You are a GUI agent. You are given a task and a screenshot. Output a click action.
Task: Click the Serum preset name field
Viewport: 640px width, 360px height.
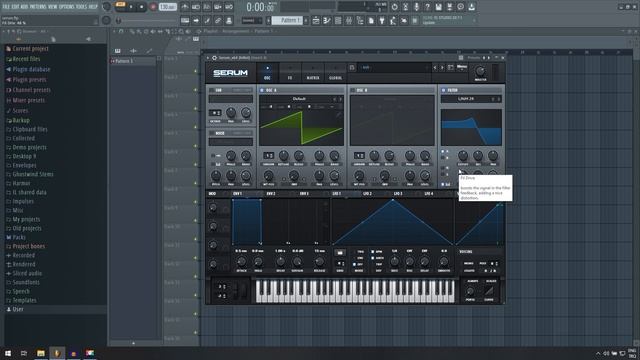pos(395,68)
